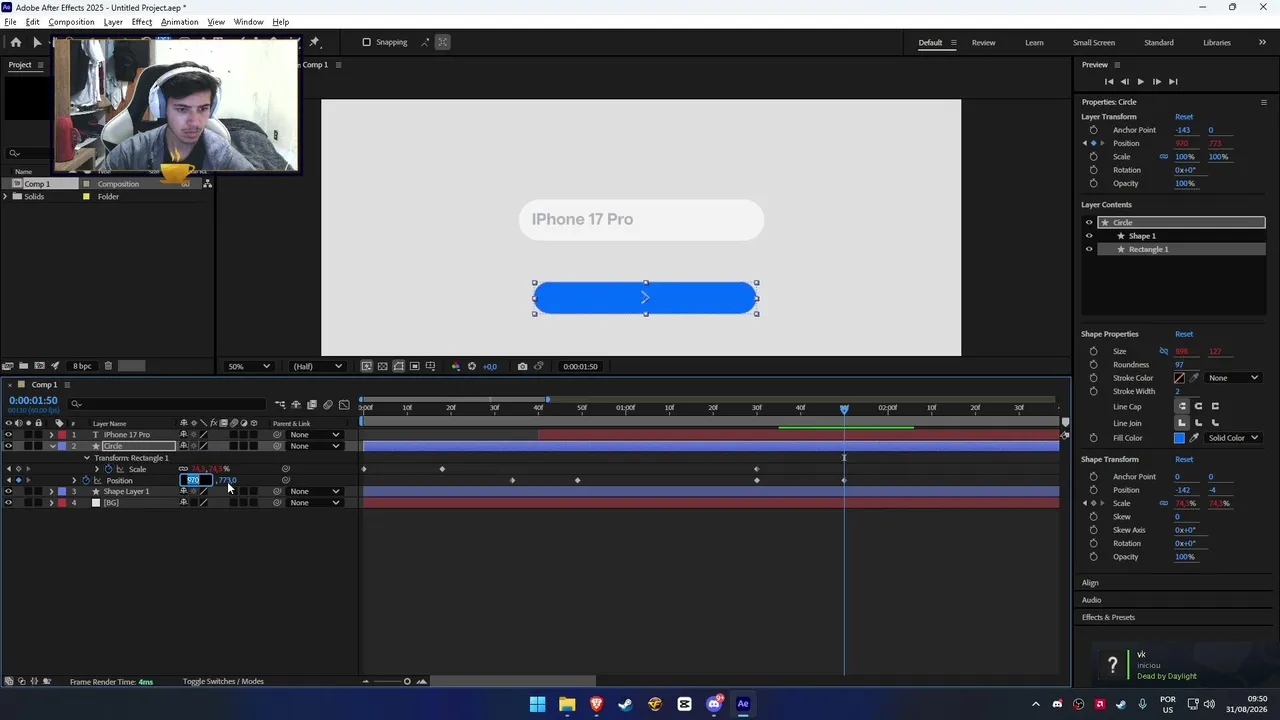
Task: Open the magnification 50% dropdown
Action: coord(250,366)
